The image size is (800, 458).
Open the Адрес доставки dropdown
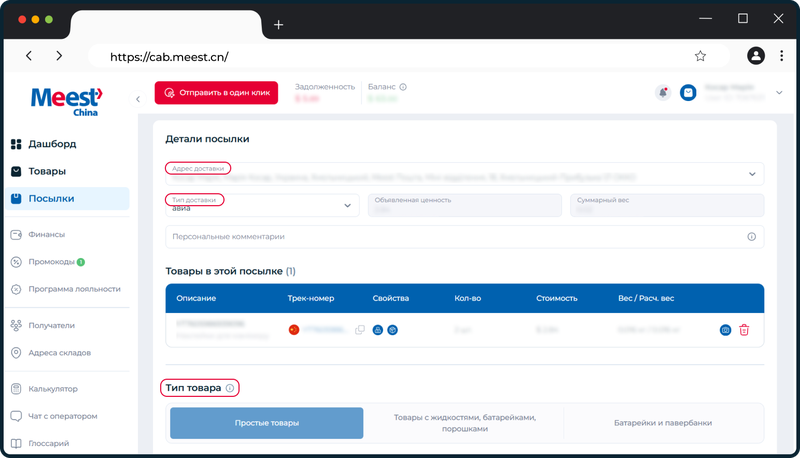point(464,174)
